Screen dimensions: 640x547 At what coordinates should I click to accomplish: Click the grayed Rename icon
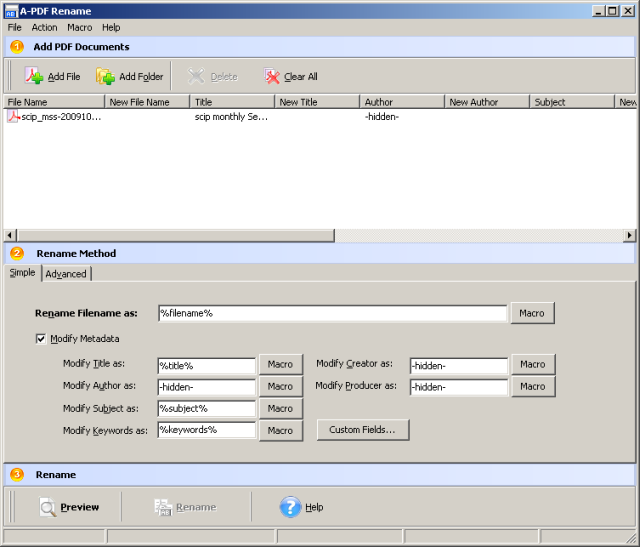tap(163, 507)
